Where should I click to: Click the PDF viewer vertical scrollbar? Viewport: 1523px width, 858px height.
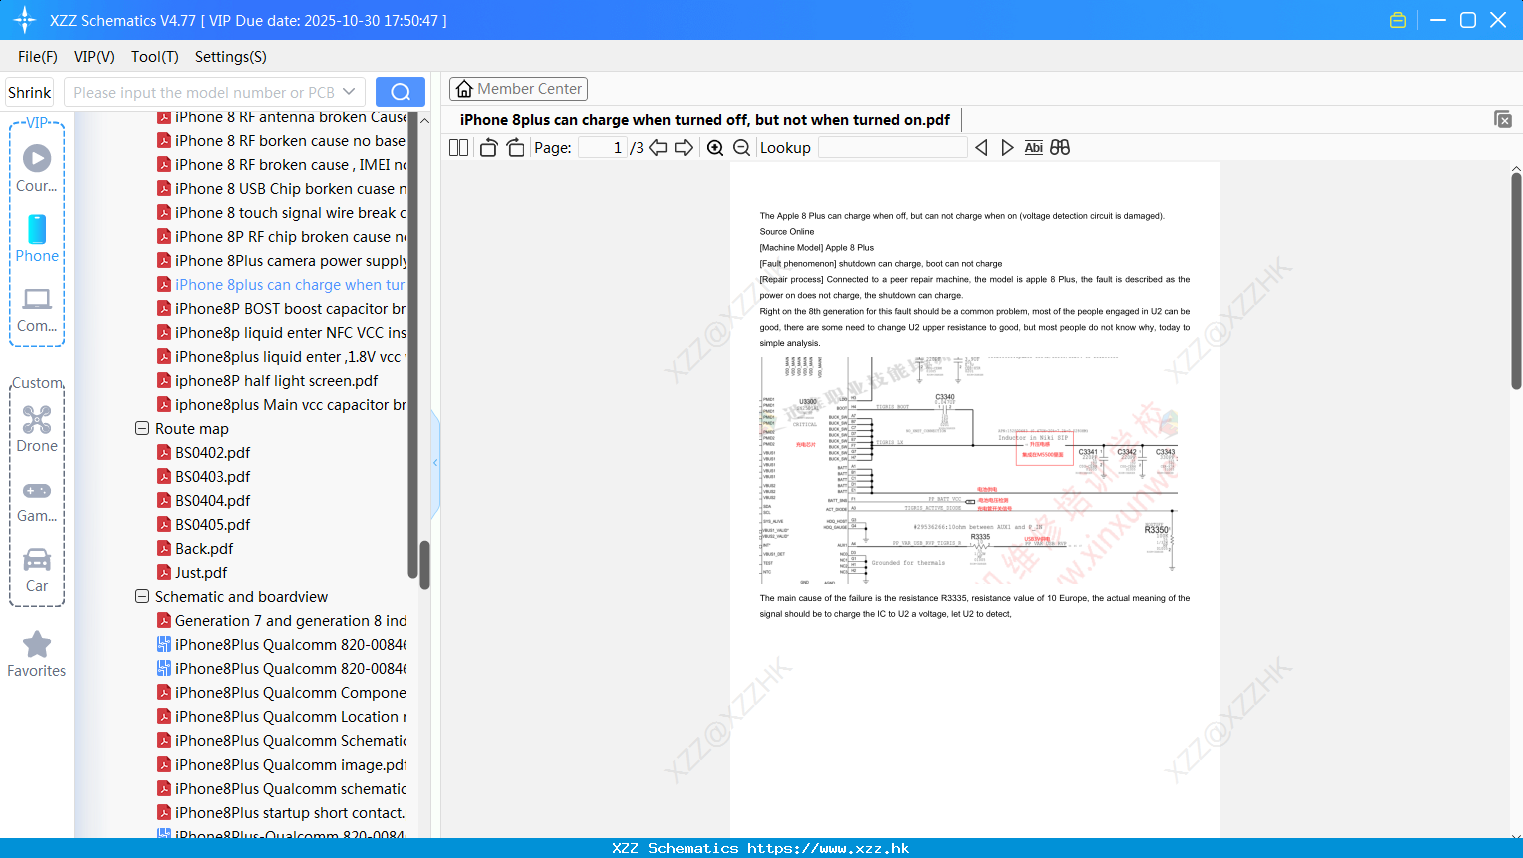pyautogui.click(x=1516, y=280)
